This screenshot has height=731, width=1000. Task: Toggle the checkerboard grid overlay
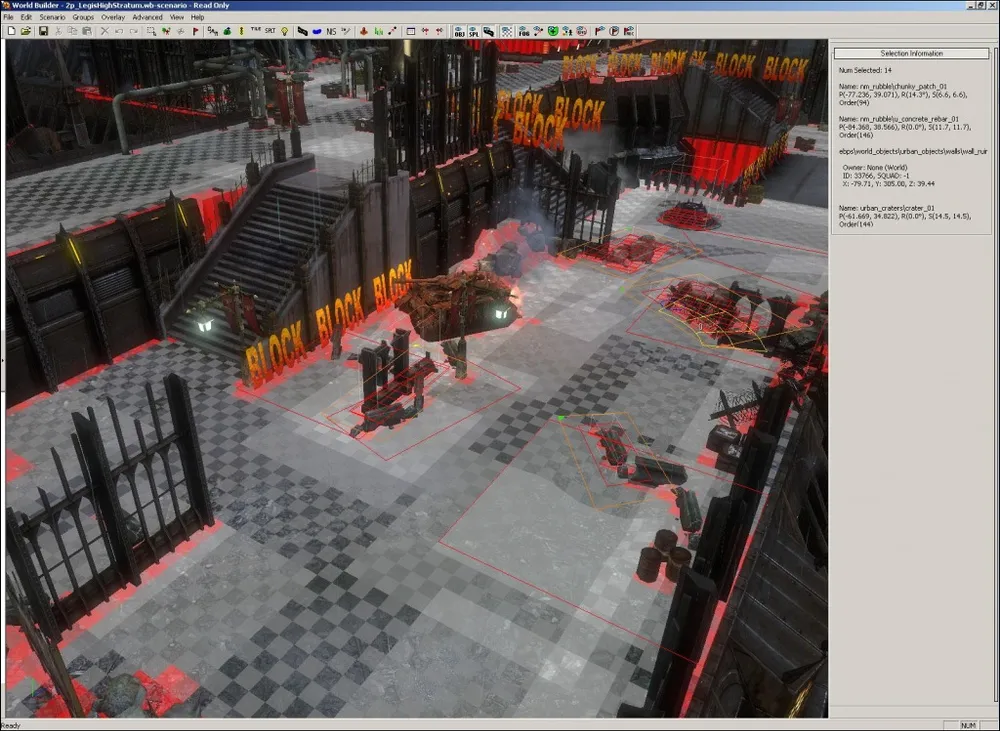506,31
